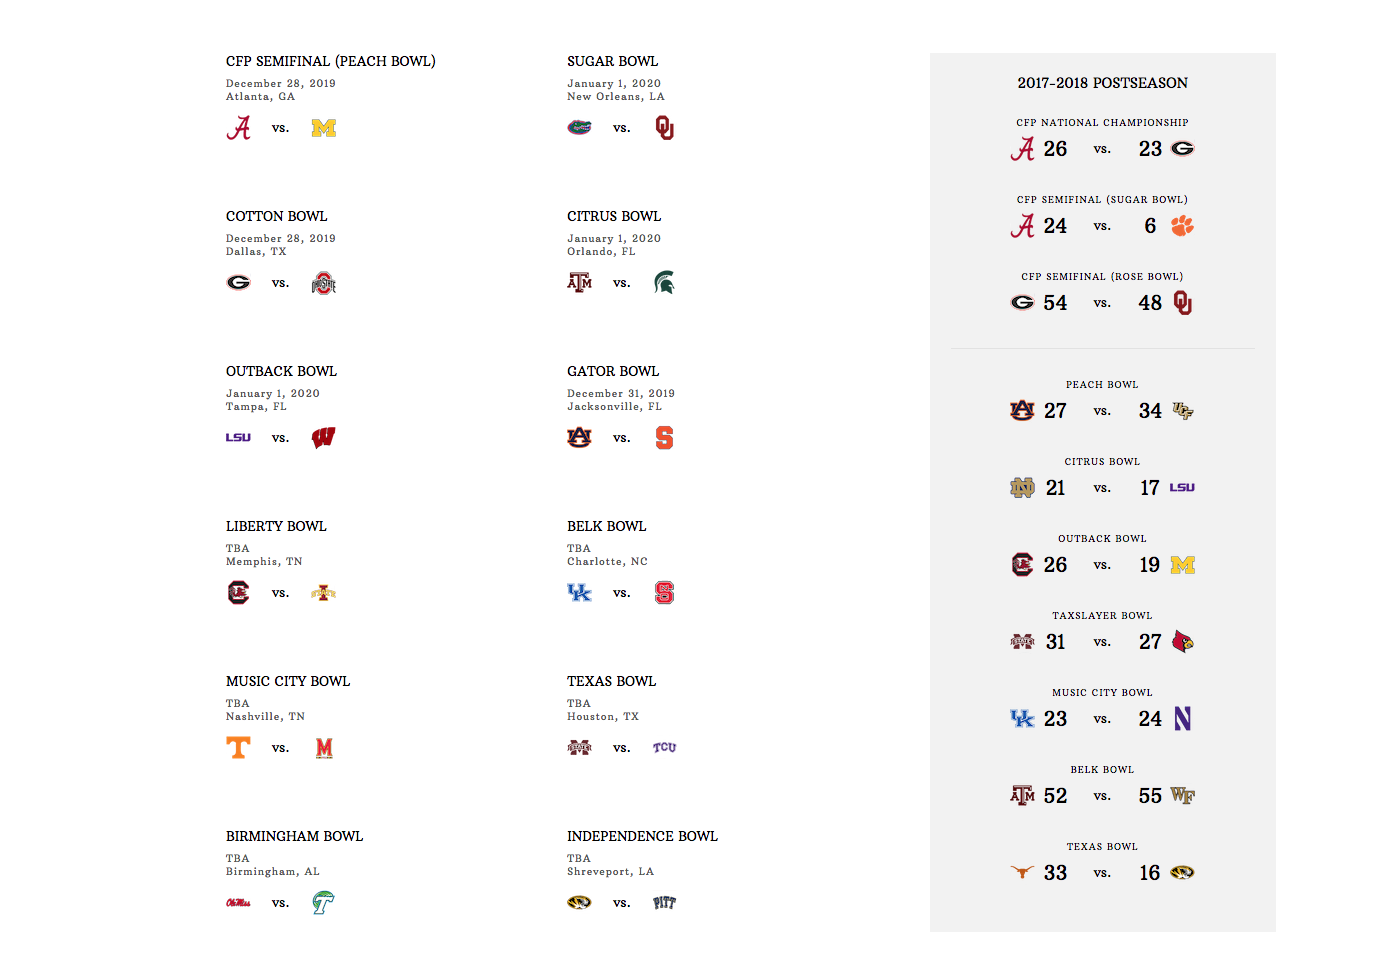Select the Michigan State Spartan logo in Citrus Bowl

click(x=664, y=283)
